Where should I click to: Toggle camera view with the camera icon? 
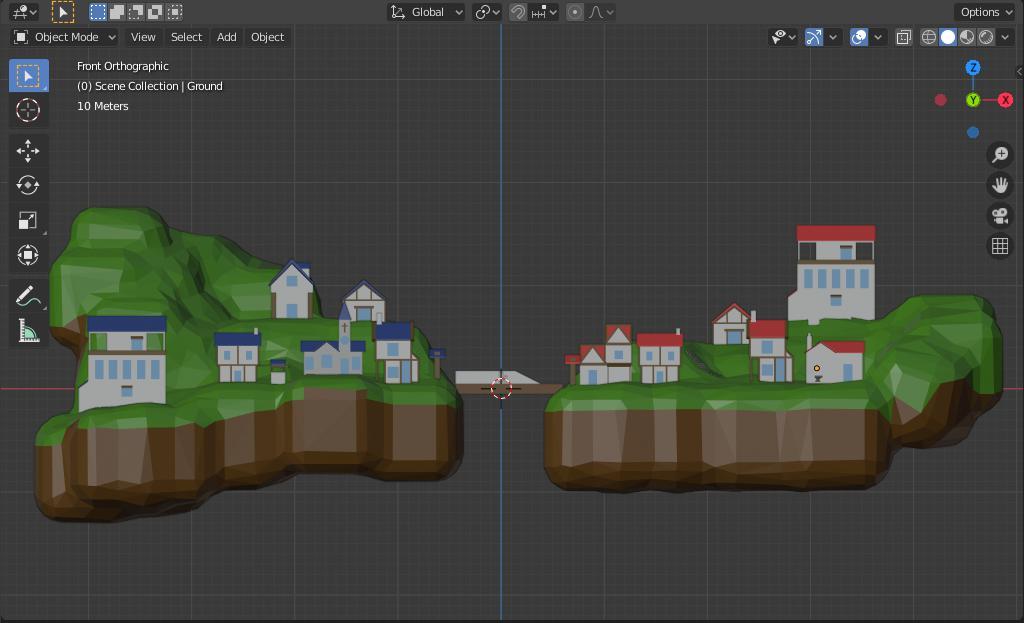[x=999, y=216]
